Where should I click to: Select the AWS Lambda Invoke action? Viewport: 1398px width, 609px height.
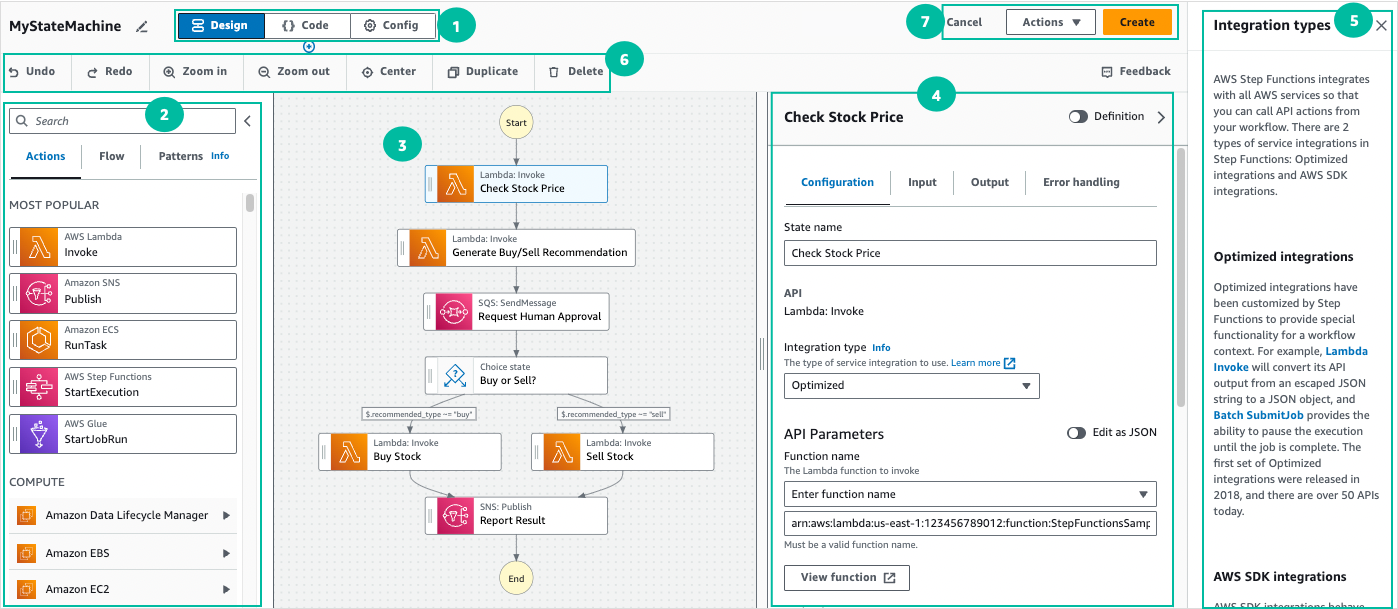click(122, 247)
